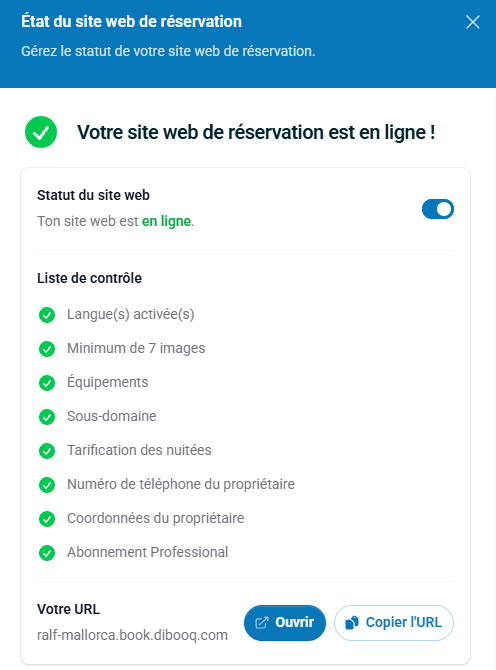Click the Tarification des nuitées label
This screenshot has width=496, height=670.
click(139, 450)
